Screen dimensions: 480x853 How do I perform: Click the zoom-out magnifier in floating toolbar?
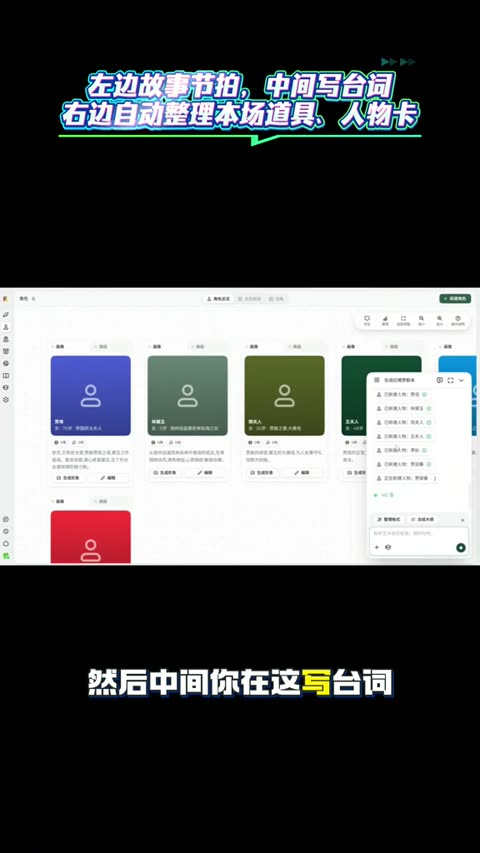pos(421,320)
